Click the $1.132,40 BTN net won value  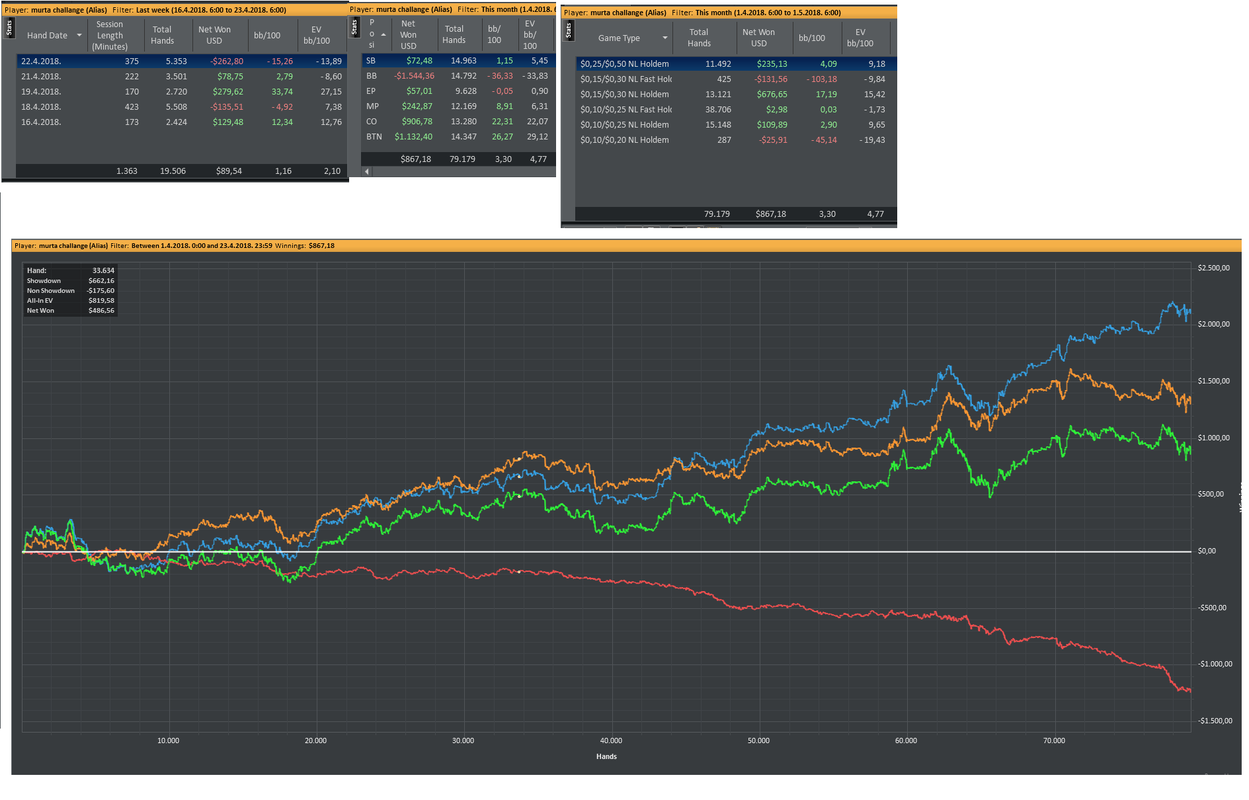pos(413,136)
